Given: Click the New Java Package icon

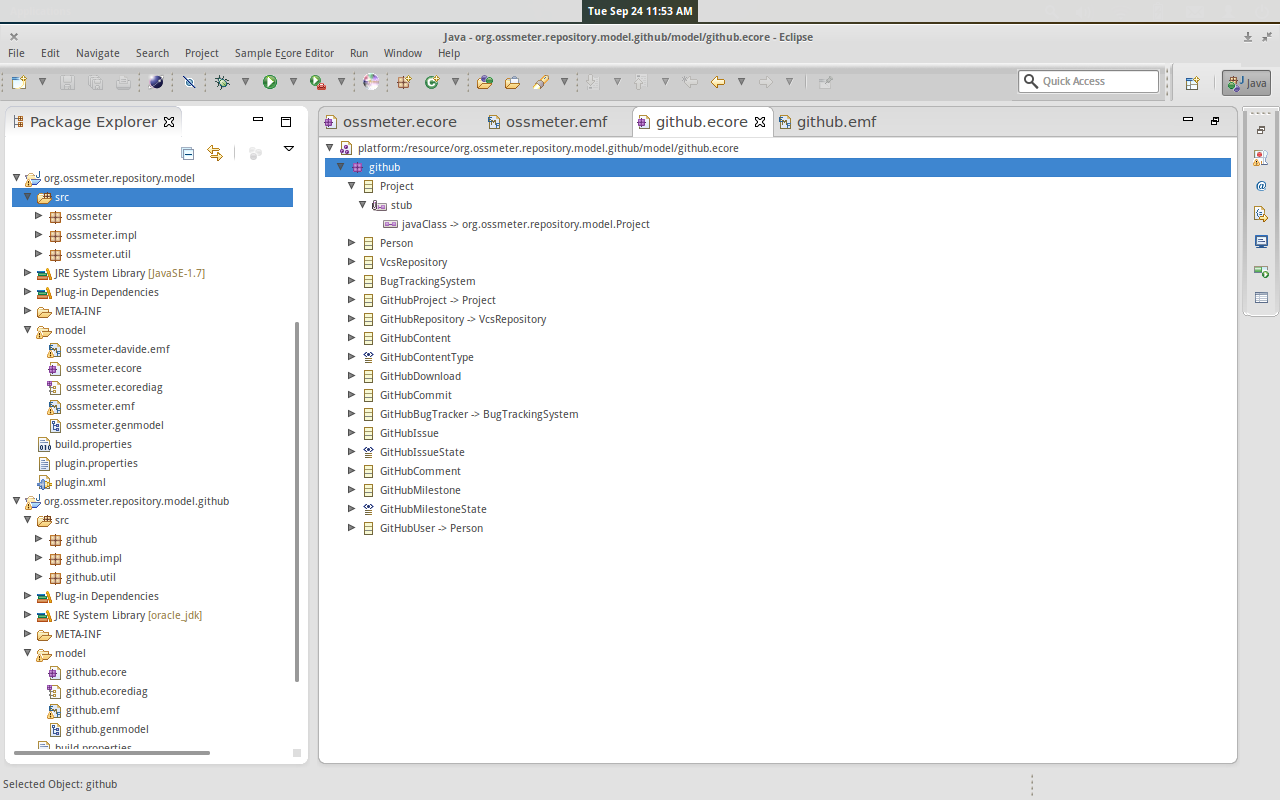Looking at the screenshot, I should click(405, 82).
